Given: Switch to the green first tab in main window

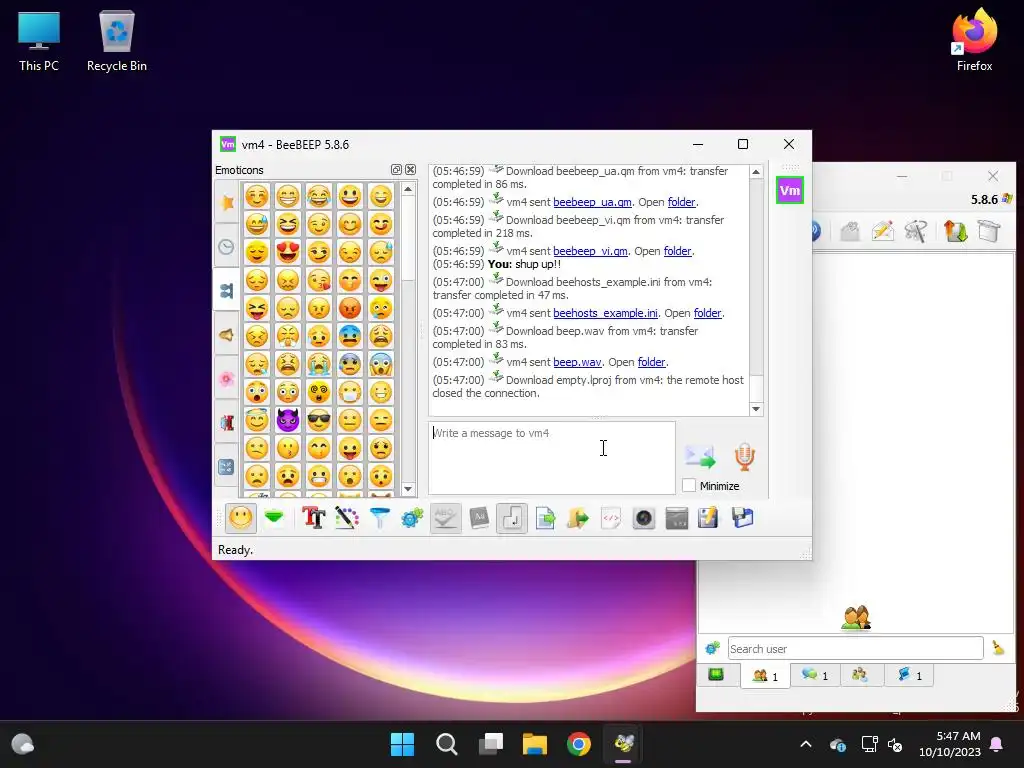Looking at the screenshot, I should point(716,675).
